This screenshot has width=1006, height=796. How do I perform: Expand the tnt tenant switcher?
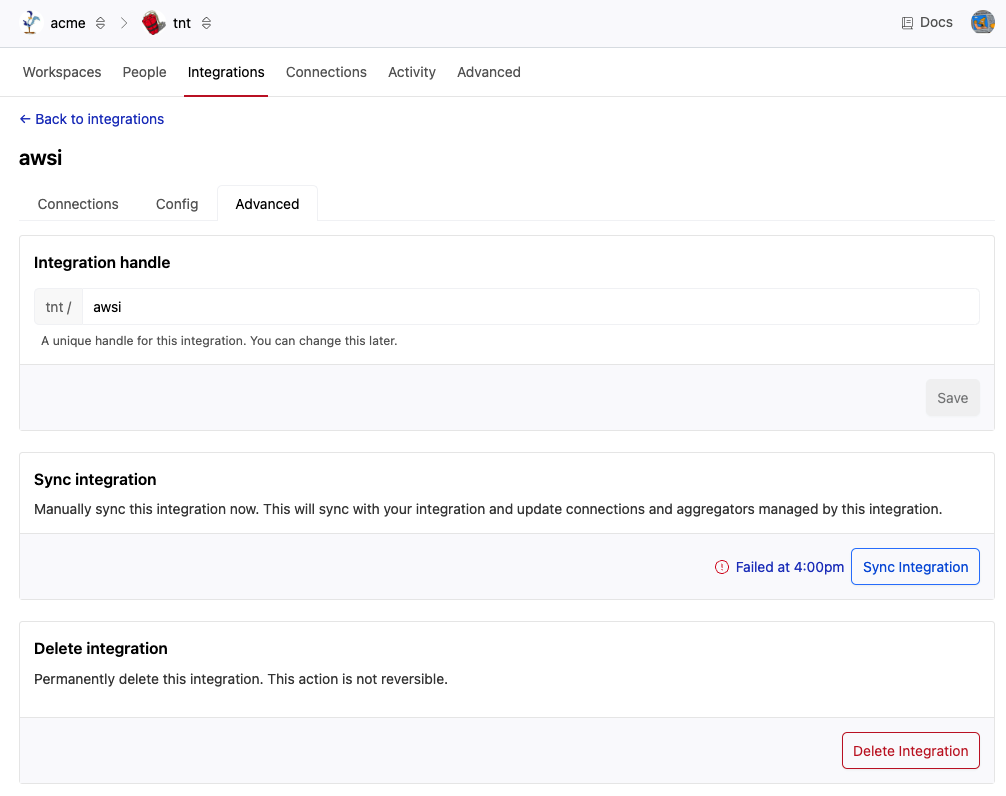click(206, 23)
